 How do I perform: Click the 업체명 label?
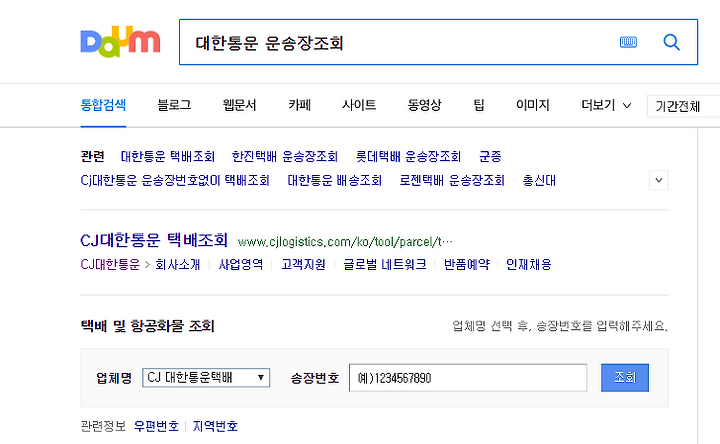[x=114, y=378]
